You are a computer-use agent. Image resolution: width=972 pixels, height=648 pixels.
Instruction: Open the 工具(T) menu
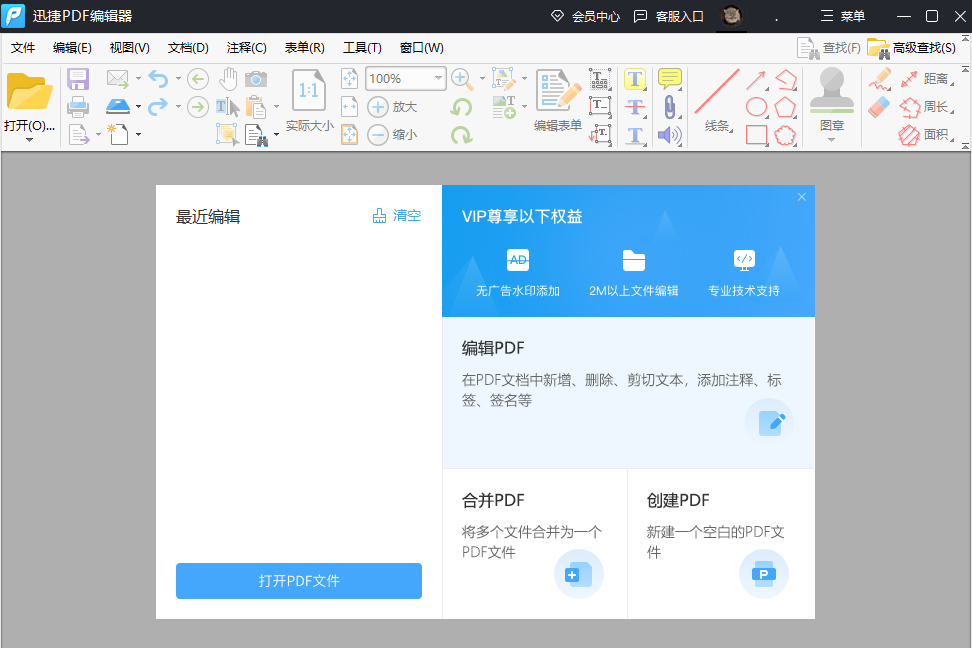(x=363, y=48)
